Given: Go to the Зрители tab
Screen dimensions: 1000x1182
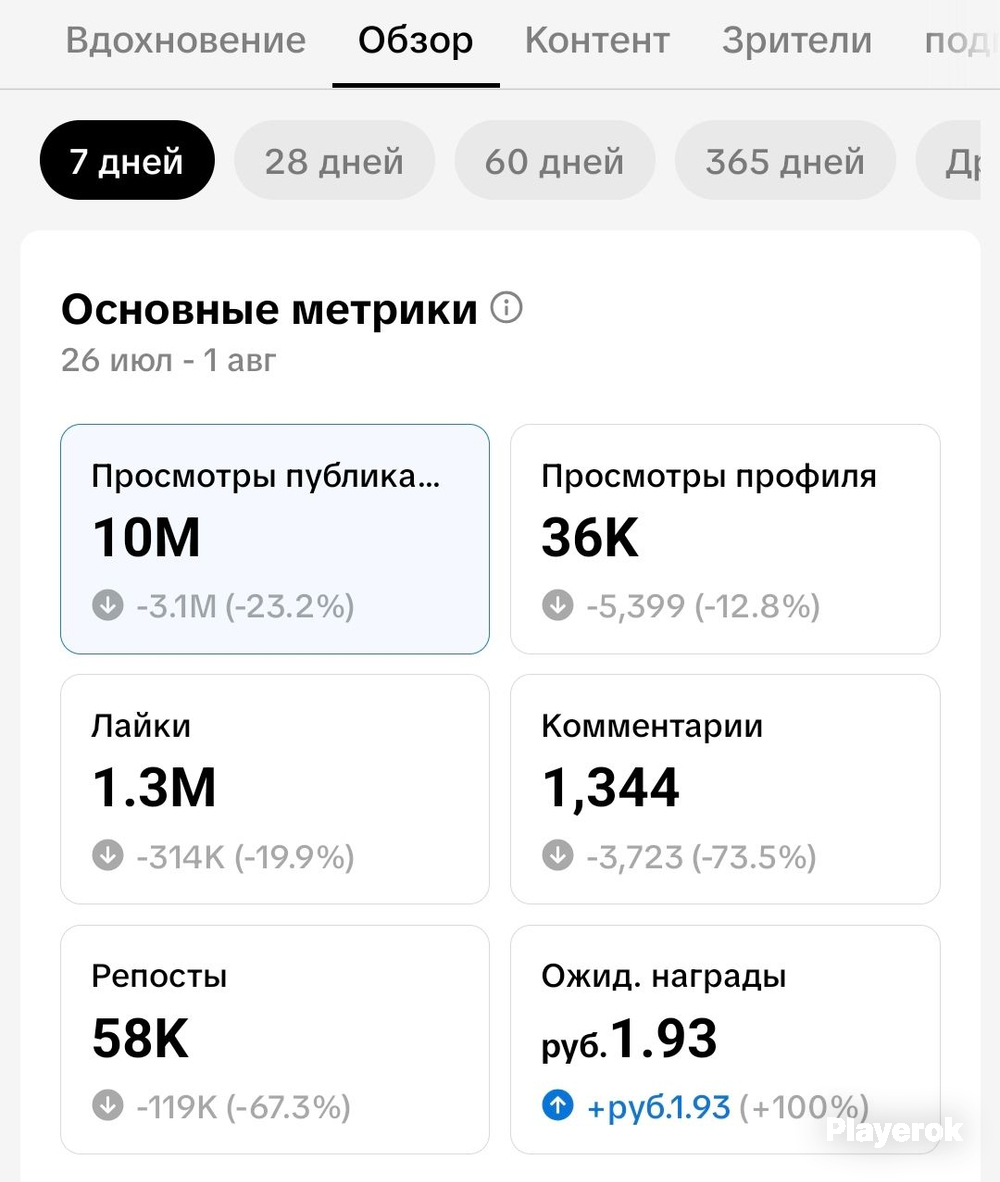Looking at the screenshot, I should tap(797, 40).
